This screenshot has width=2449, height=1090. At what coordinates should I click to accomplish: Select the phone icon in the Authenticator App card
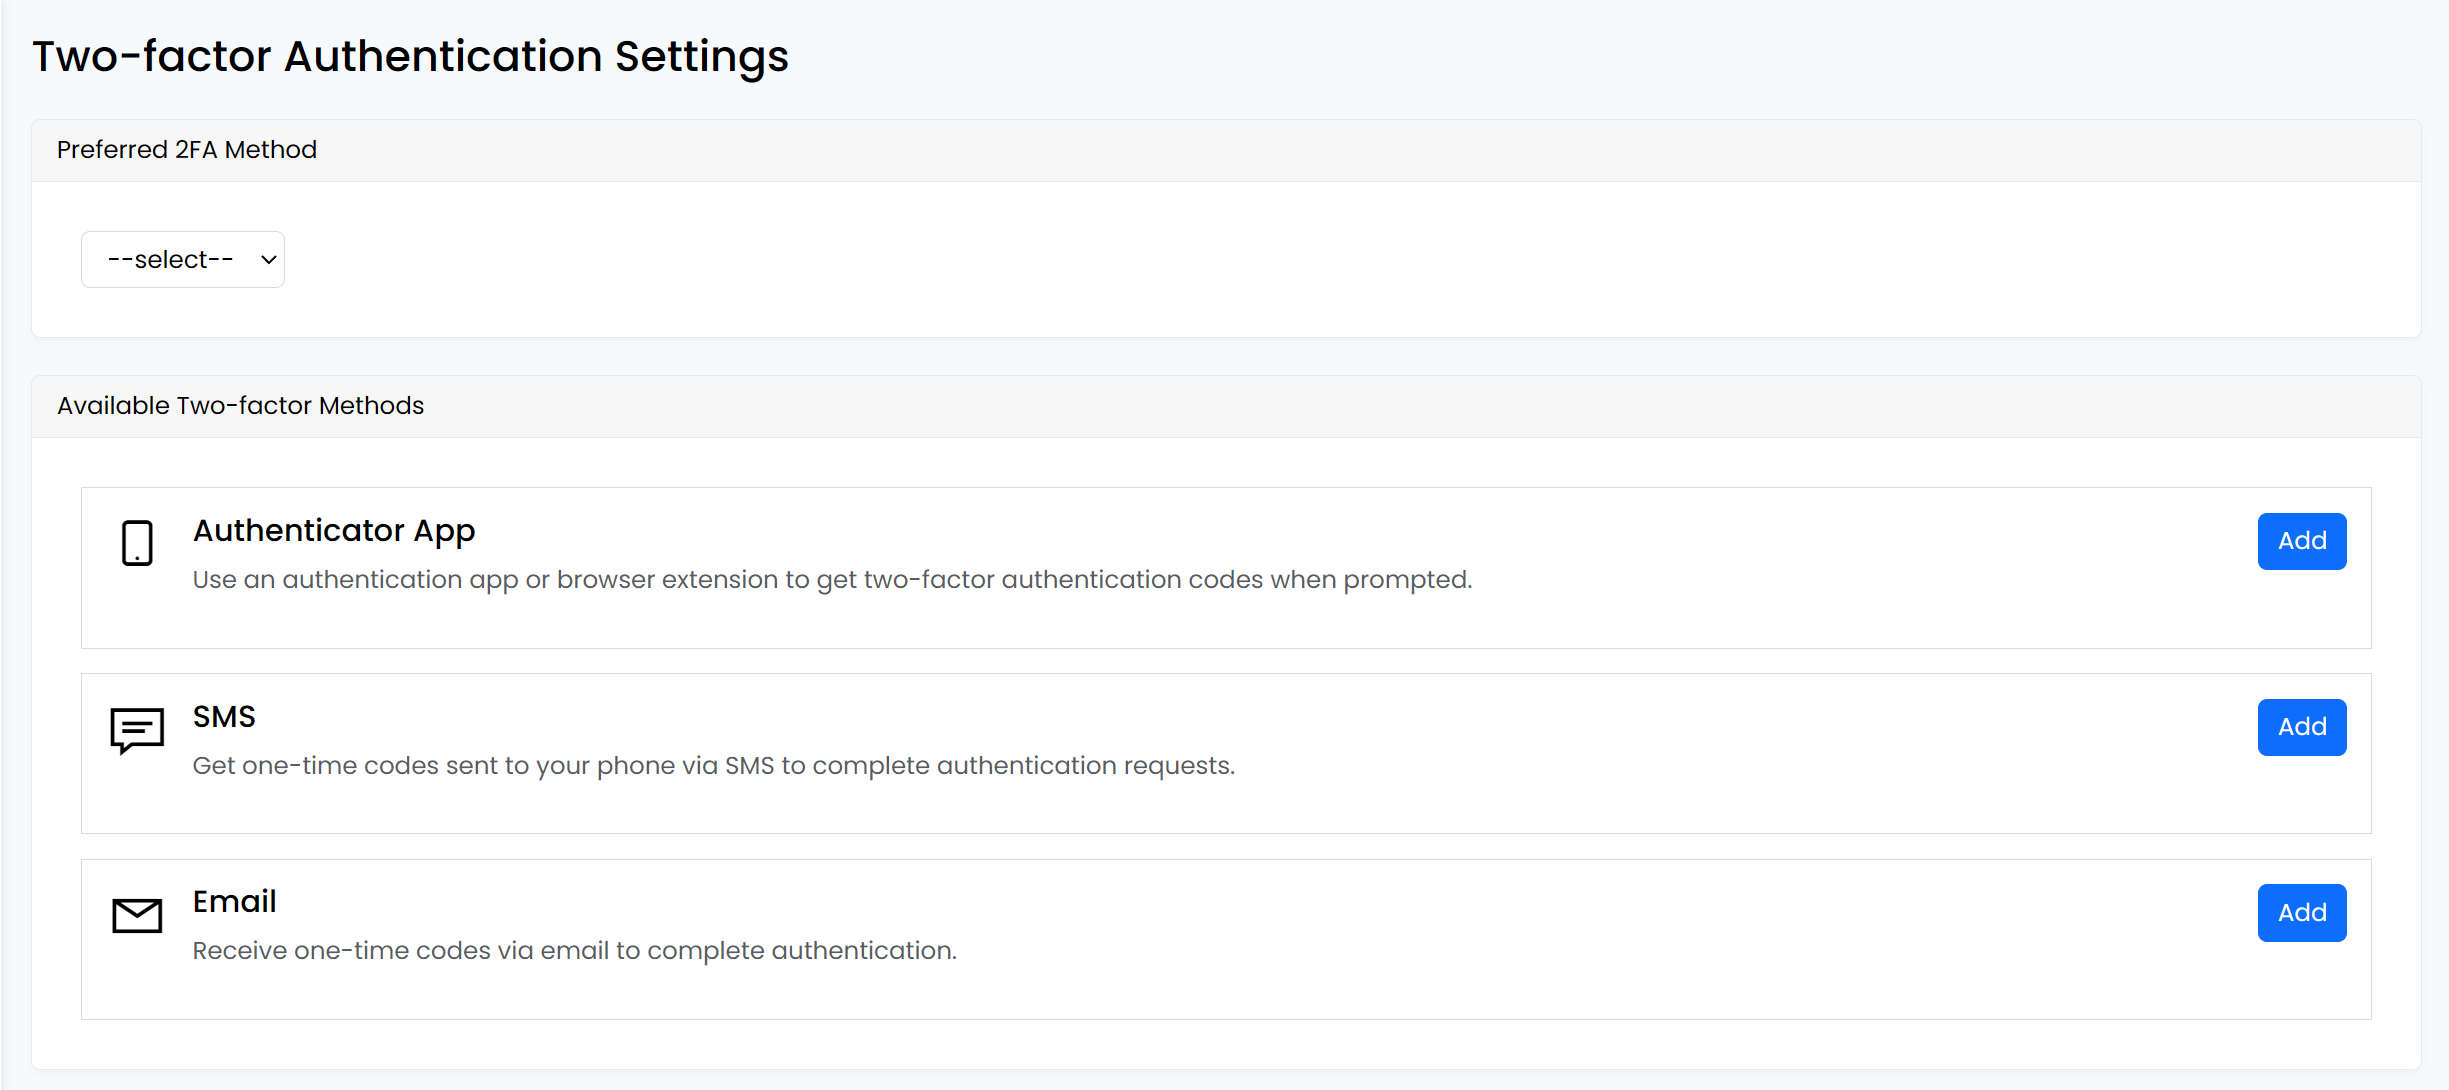pyautogui.click(x=137, y=543)
